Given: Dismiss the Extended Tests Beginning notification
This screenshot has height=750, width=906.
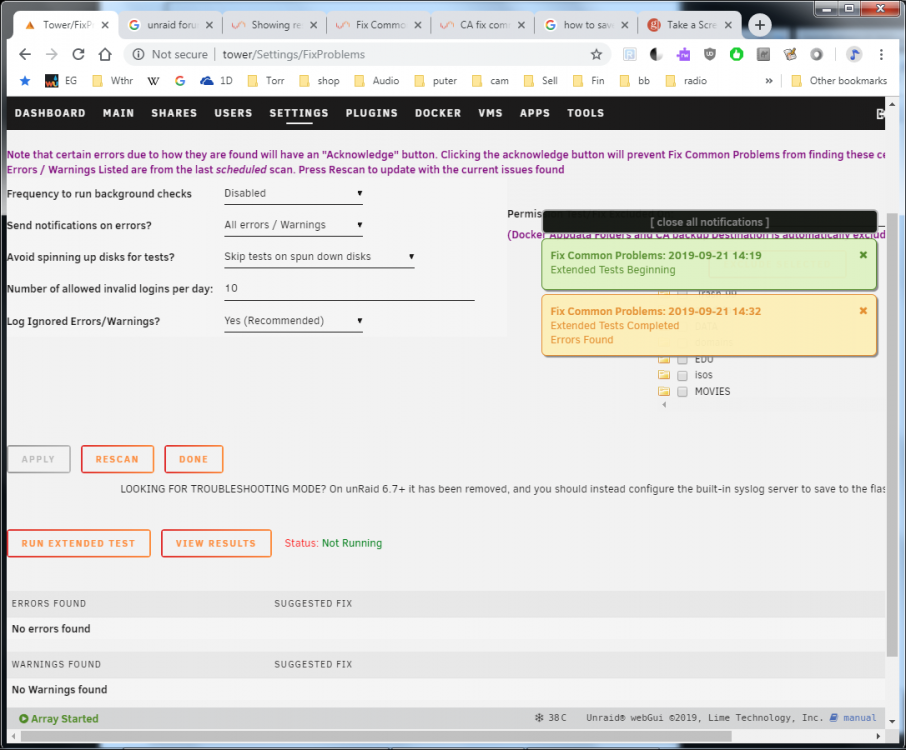Looking at the screenshot, I should (x=863, y=255).
